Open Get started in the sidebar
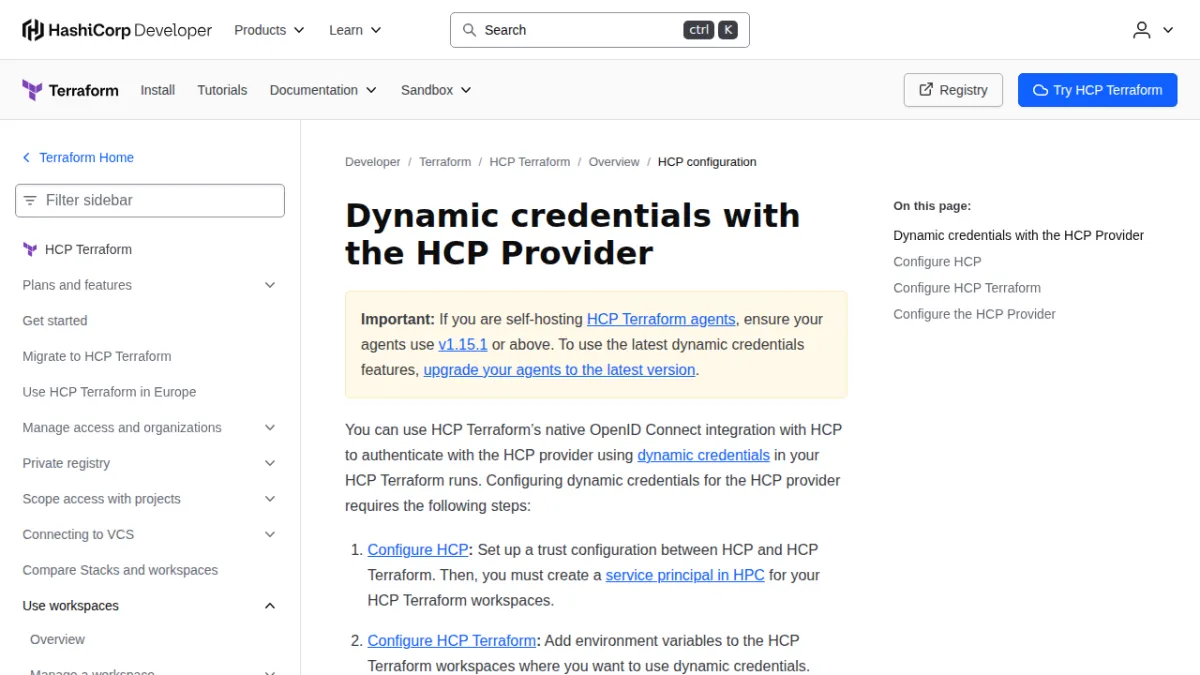Viewport: 1200px width, 675px height. tap(55, 321)
